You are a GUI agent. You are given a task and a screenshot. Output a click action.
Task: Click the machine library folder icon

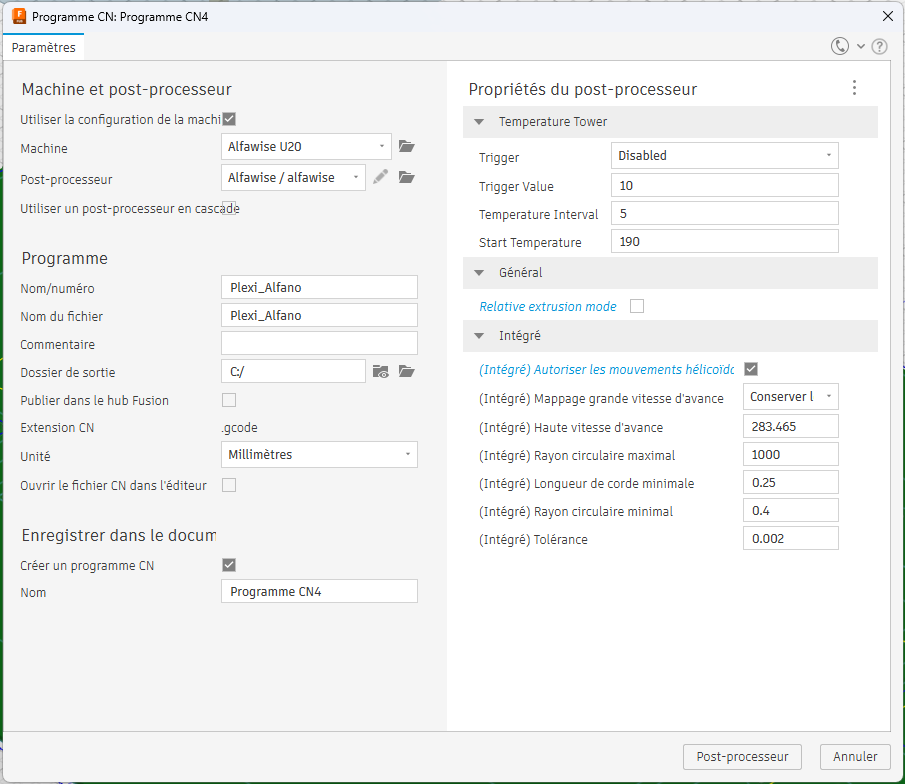[x=406, y=146]
